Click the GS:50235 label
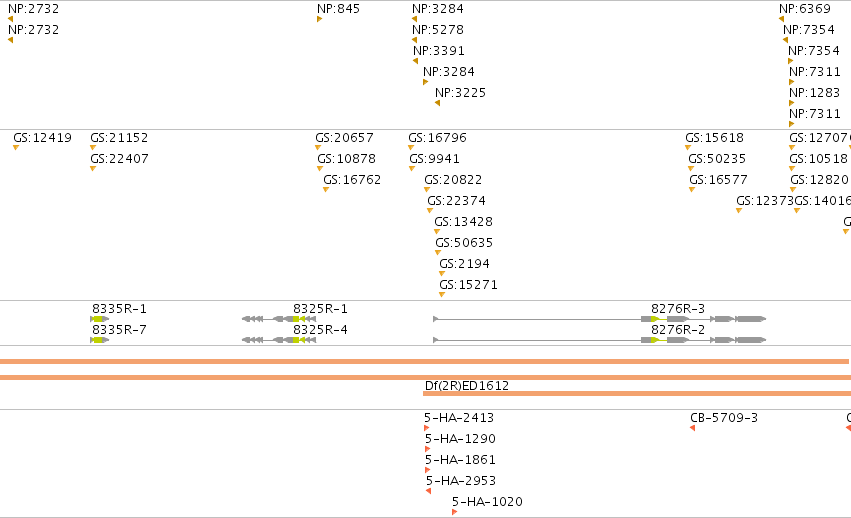The height and width of the screenshot is (518, 851). point(717,159)
